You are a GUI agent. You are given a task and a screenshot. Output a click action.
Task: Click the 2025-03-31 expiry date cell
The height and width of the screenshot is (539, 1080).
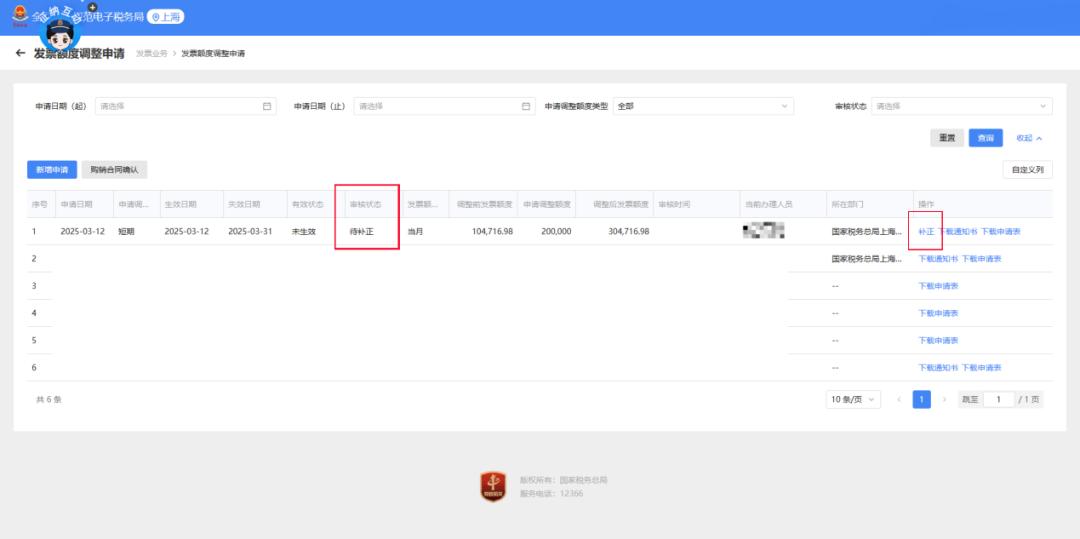[250, 232]
